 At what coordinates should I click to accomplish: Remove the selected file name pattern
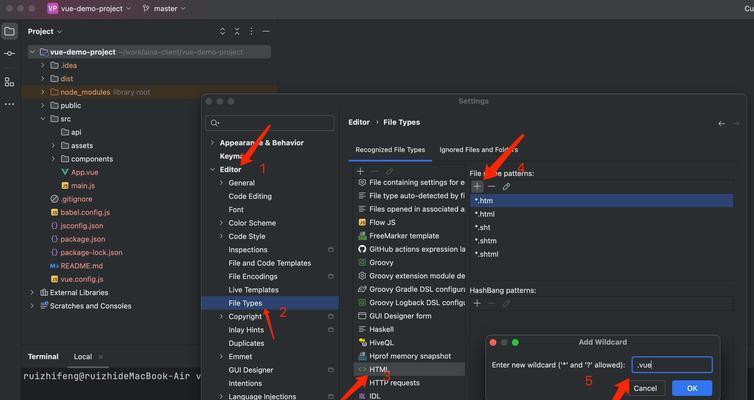pos(491,186)
